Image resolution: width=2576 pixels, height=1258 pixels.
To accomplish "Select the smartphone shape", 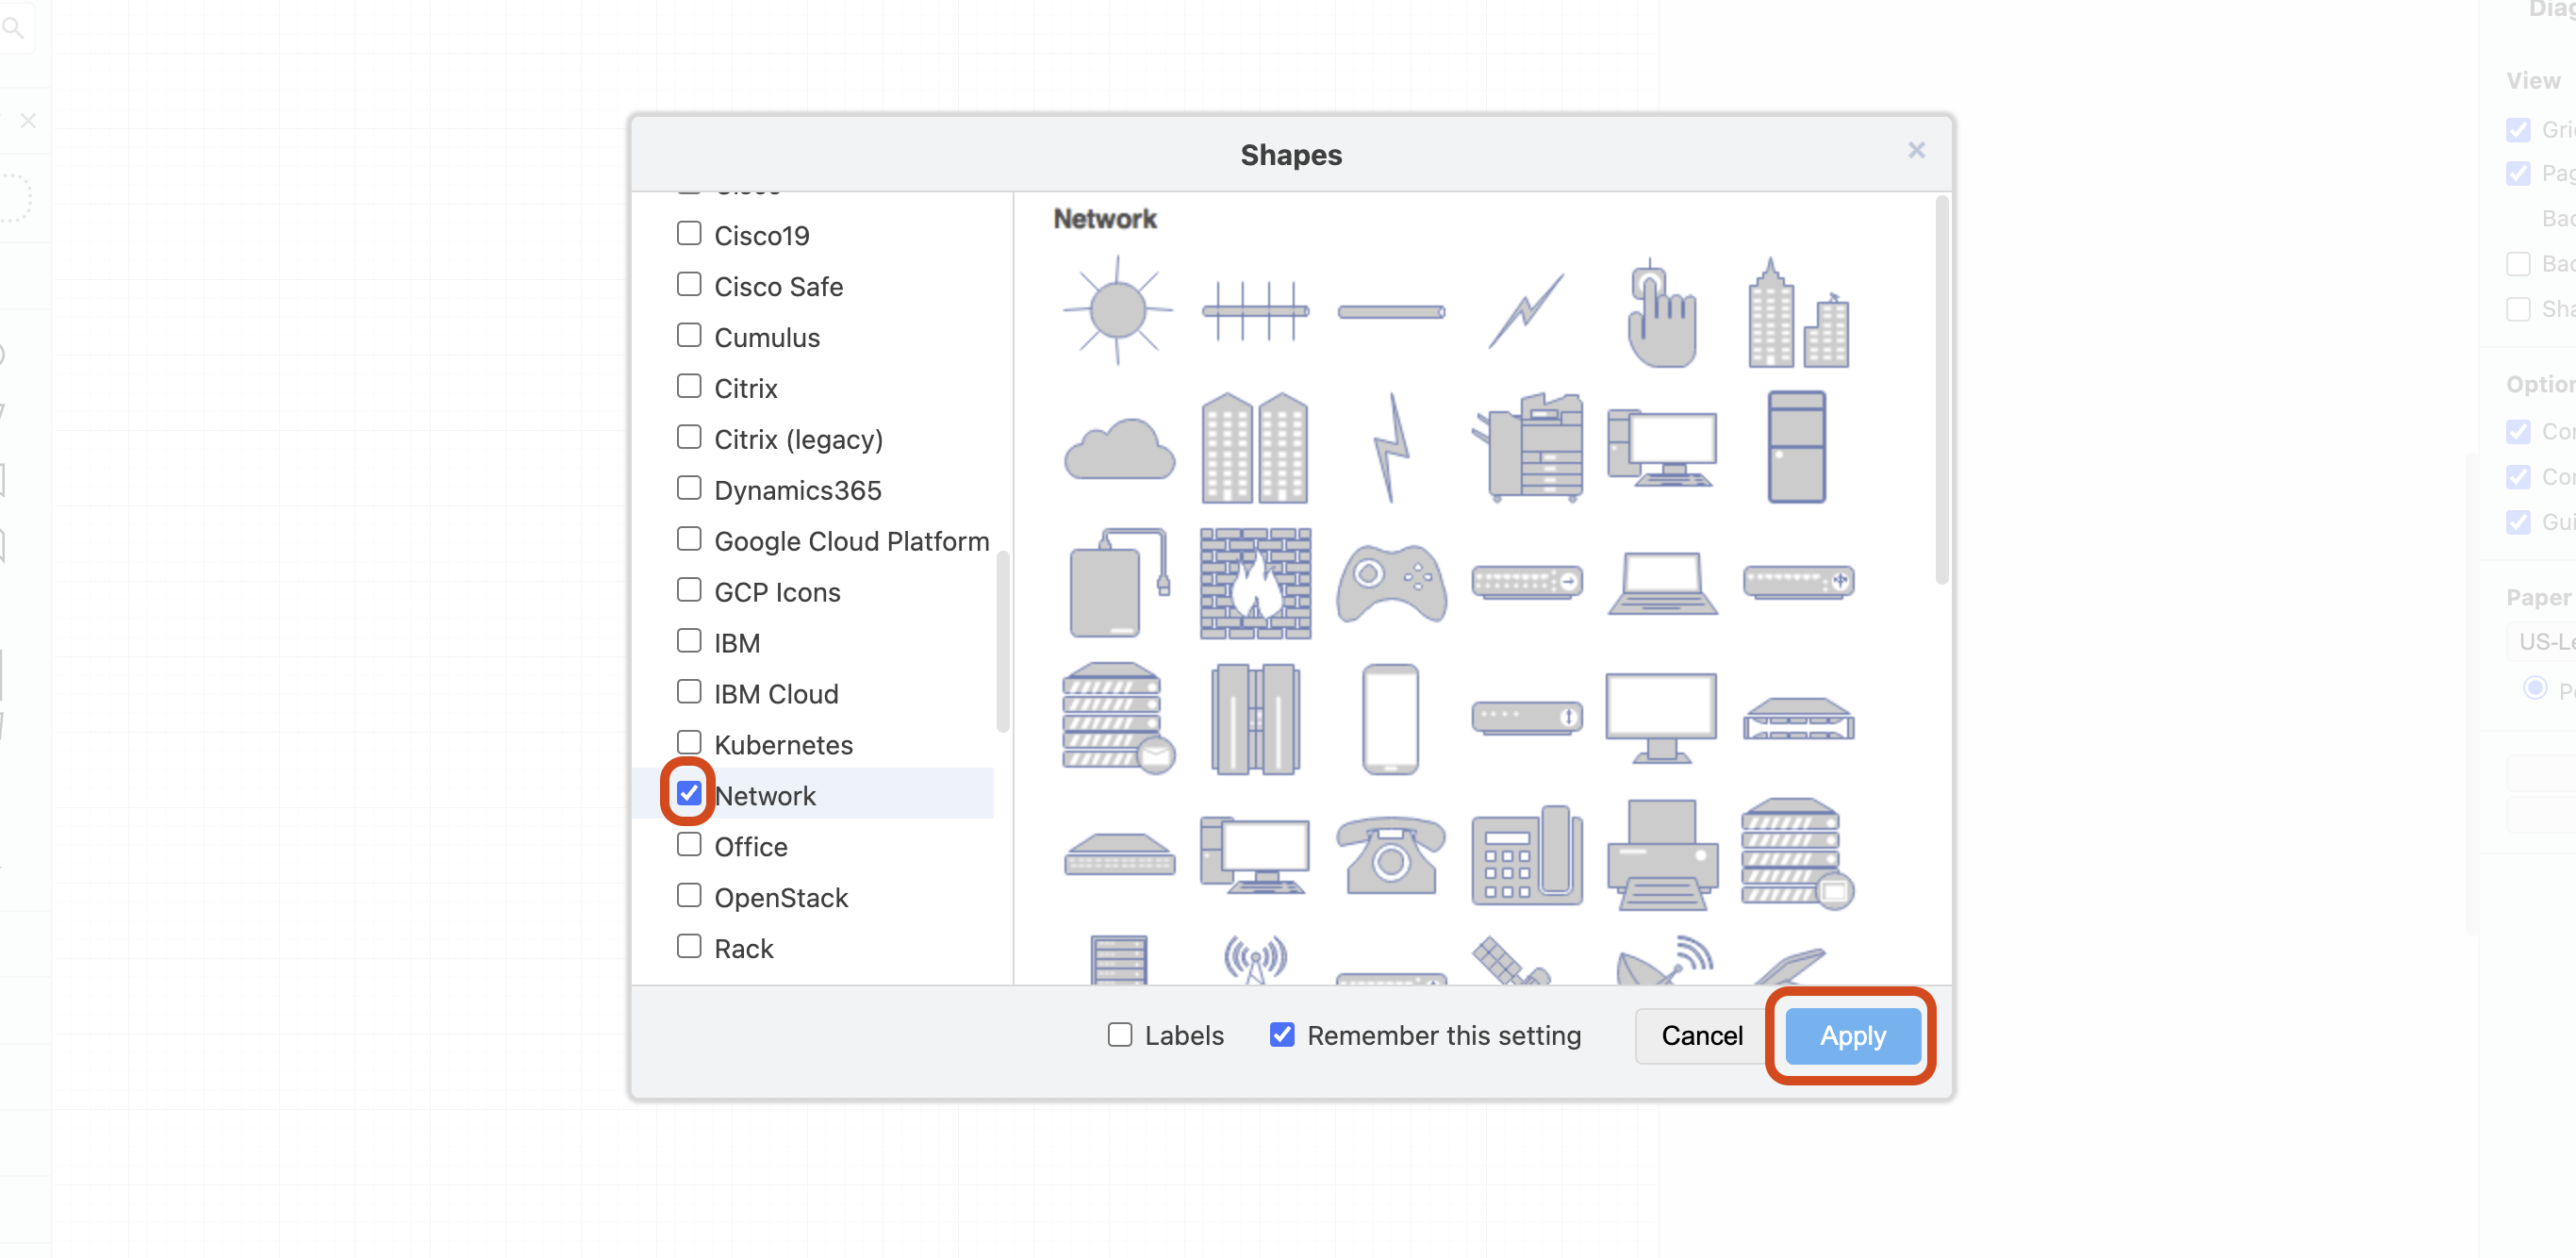I will (x=1391, y=718).
